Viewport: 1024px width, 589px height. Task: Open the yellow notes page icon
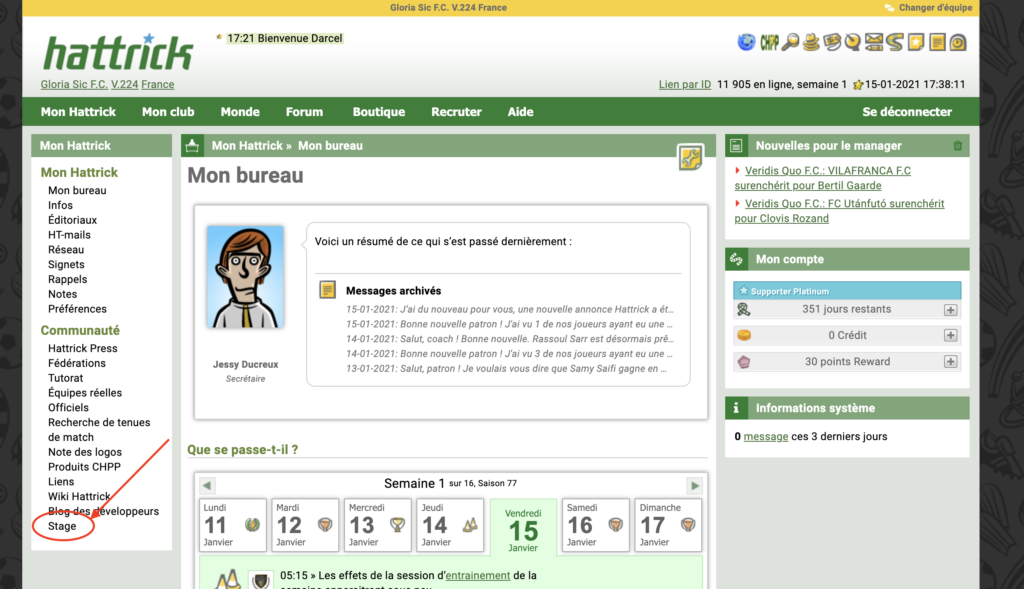(937, 42)
